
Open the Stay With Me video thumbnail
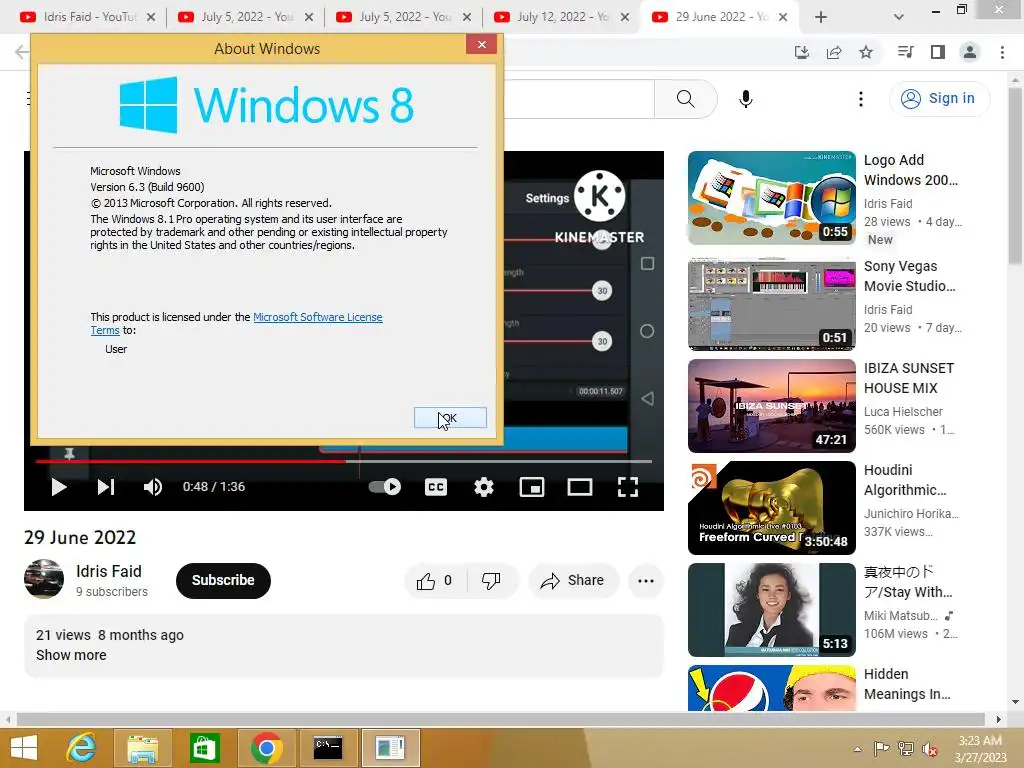coord(771,610)
